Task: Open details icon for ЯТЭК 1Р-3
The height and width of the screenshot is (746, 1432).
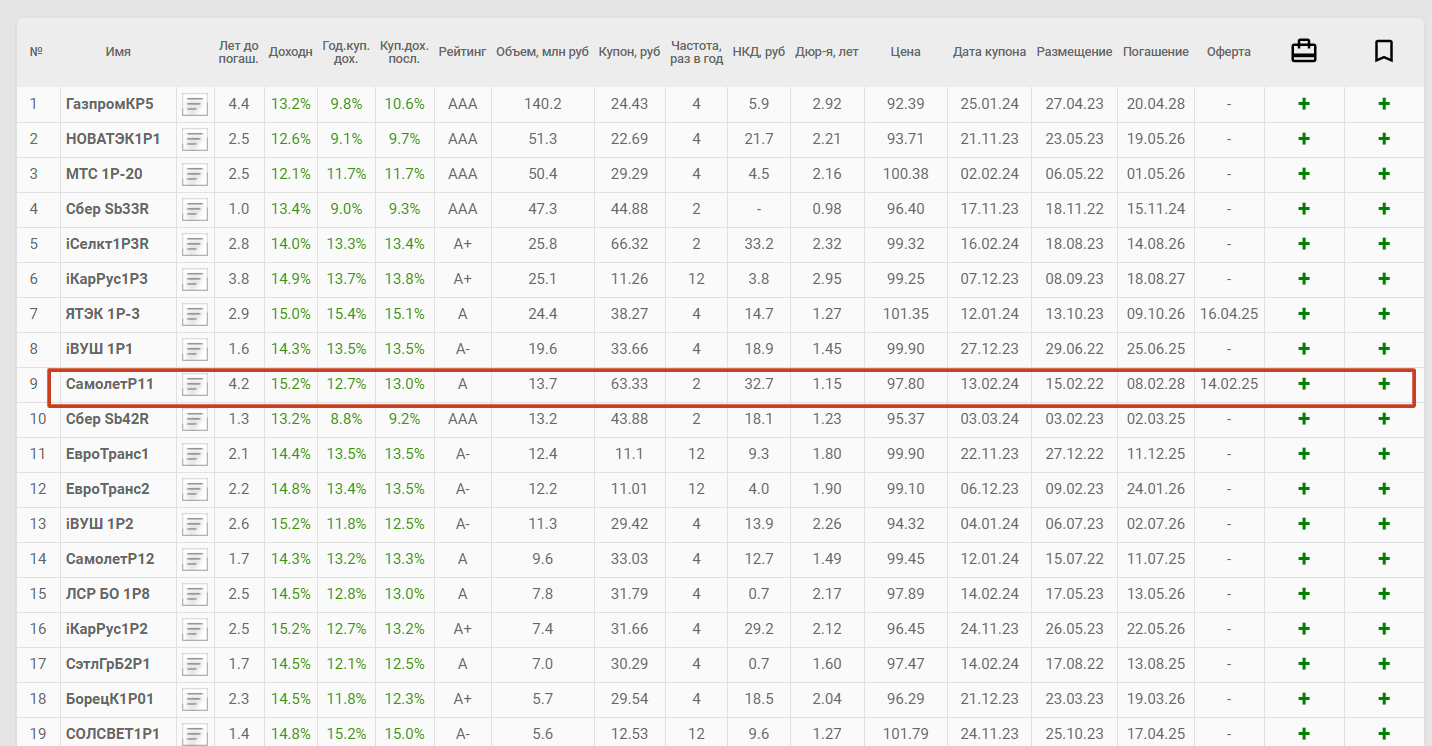Action: [x=195, y=314]
